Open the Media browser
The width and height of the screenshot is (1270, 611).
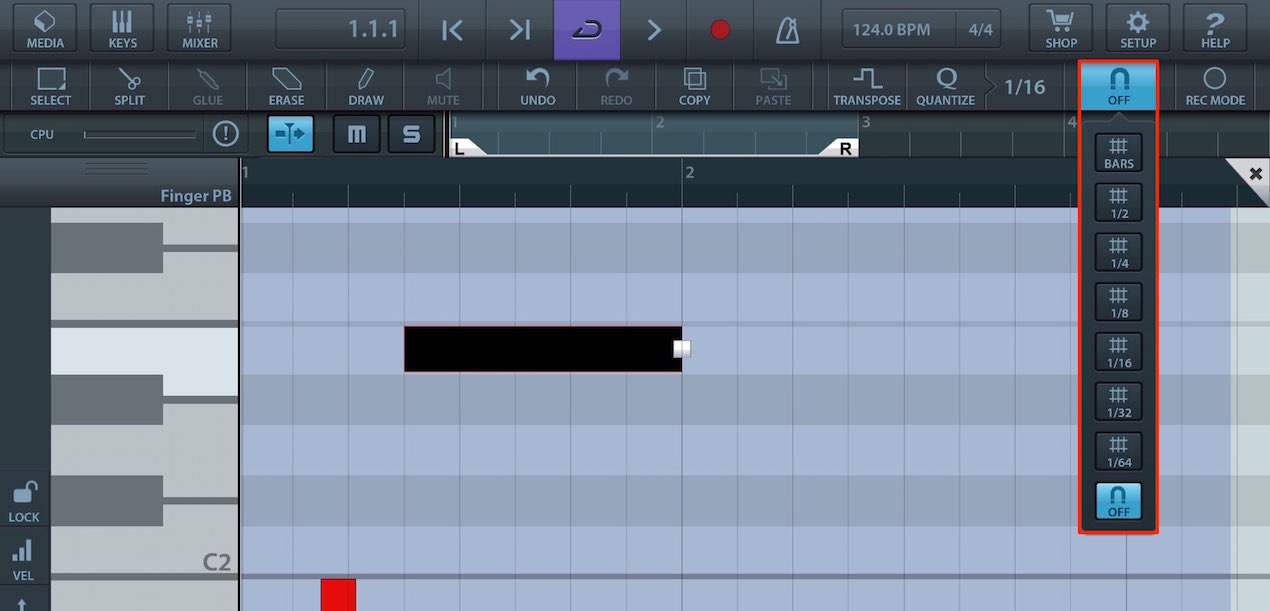[x=45, y=29]
